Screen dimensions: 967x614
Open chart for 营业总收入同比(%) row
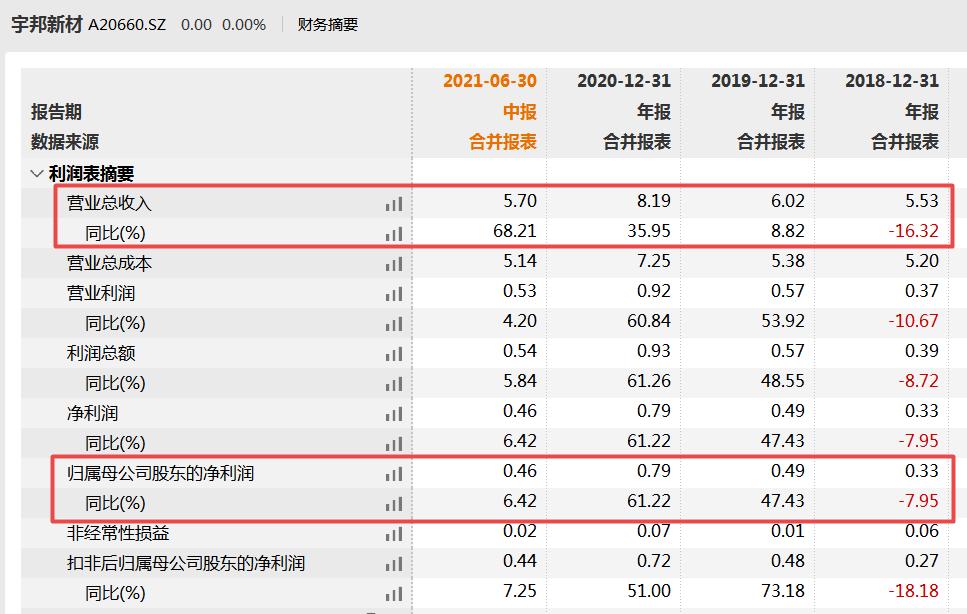392,233
